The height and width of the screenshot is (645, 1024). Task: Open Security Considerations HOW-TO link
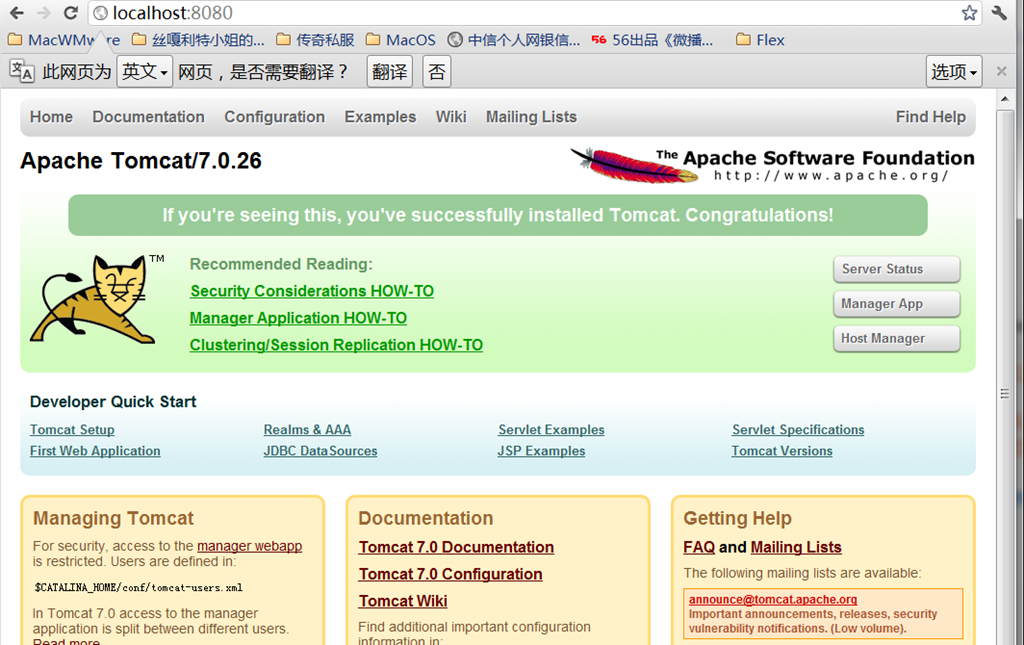click(x=312, y=291)
